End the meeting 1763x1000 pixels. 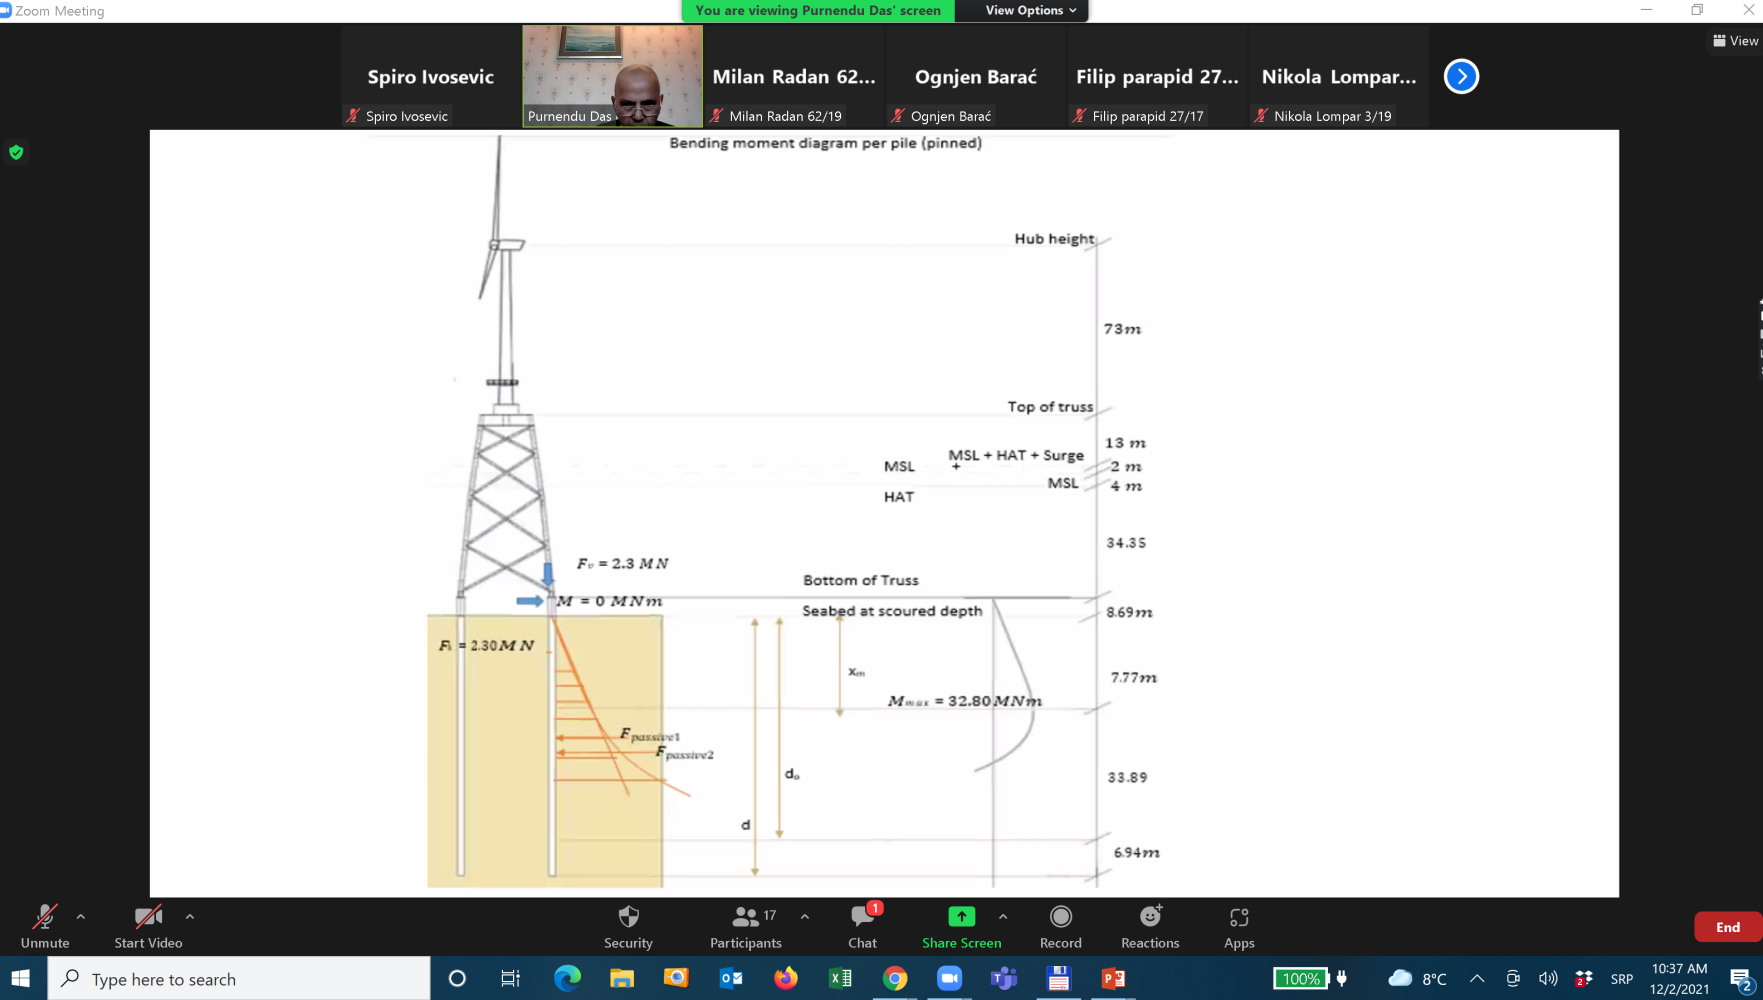pos(1727,927)
